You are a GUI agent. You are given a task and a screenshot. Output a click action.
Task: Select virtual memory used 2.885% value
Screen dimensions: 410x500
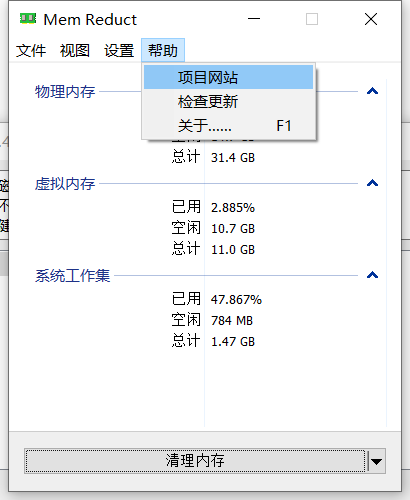click(x=233, y=208)
